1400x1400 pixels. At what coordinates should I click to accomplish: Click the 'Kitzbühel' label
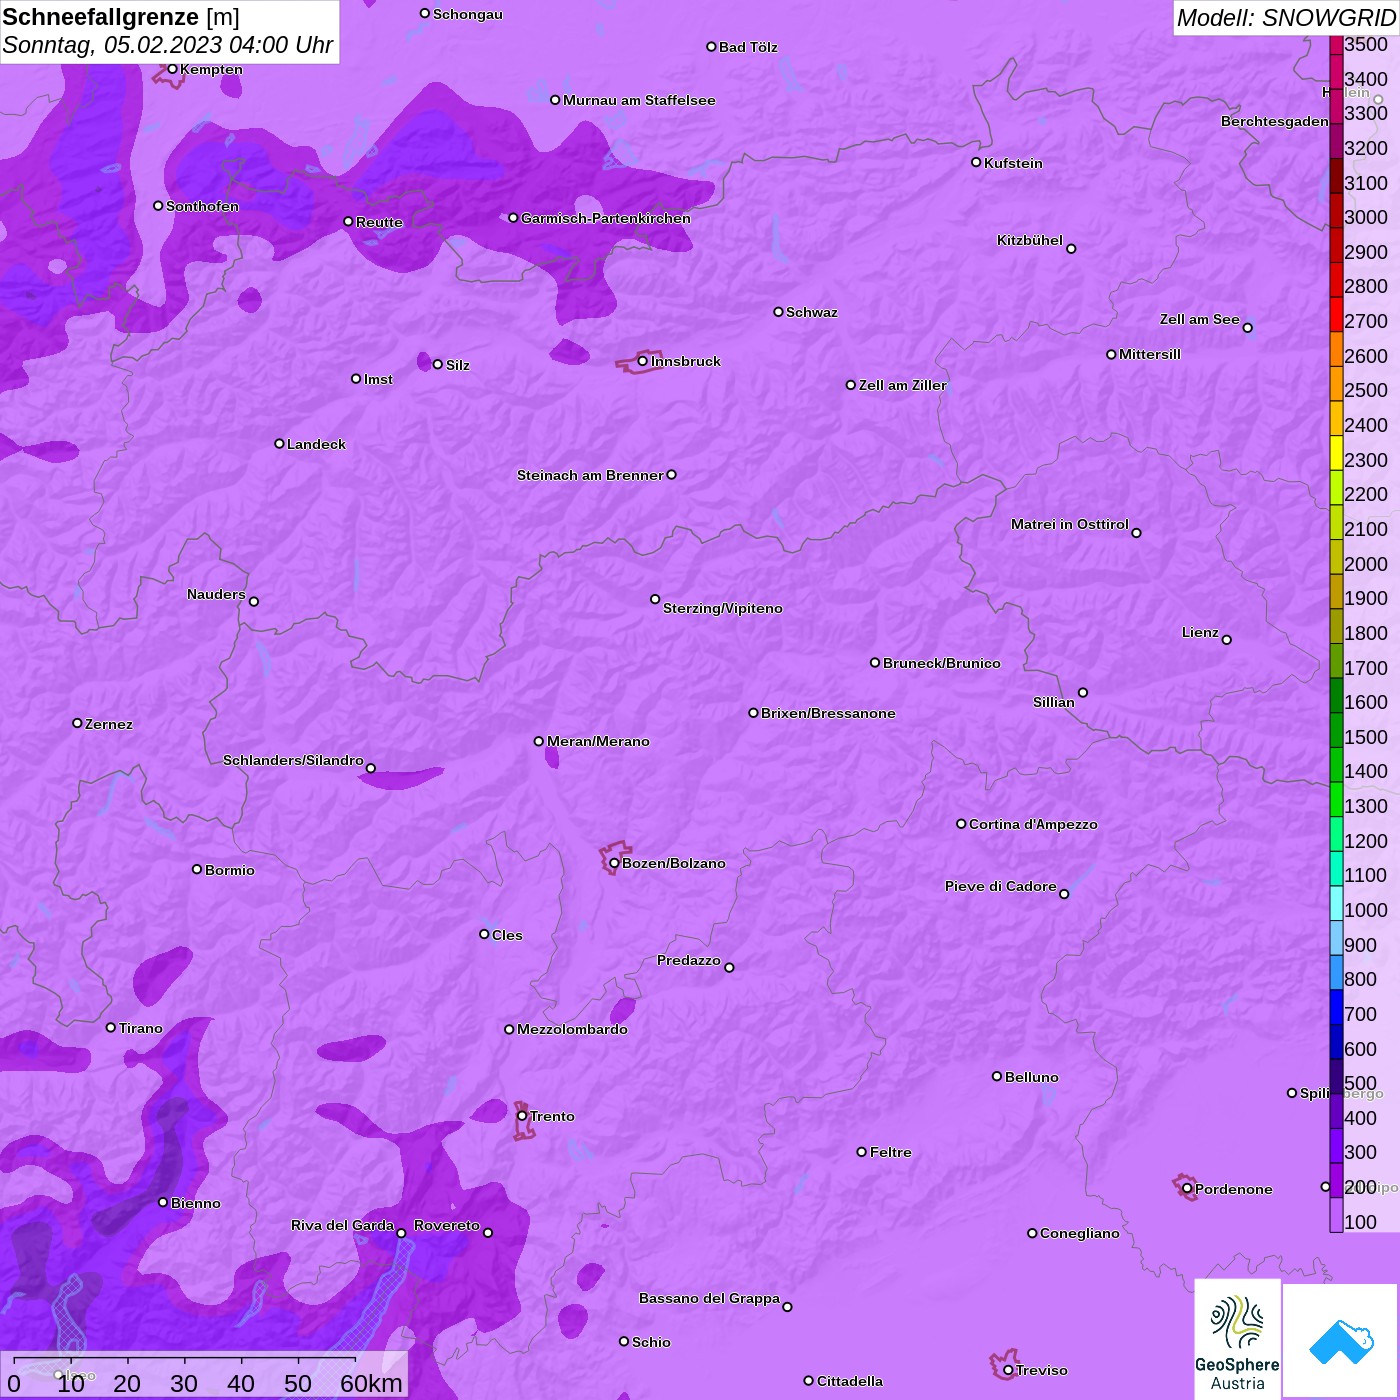pyautogui.click(x=1030, y=240)
